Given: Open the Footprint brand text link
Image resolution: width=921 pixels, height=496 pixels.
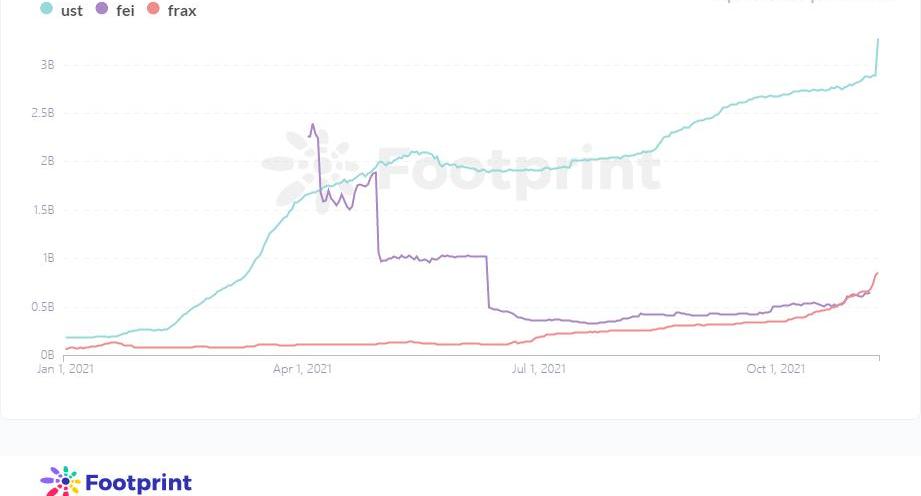Looking at the screenshot, I should click(x=138, y=482).
